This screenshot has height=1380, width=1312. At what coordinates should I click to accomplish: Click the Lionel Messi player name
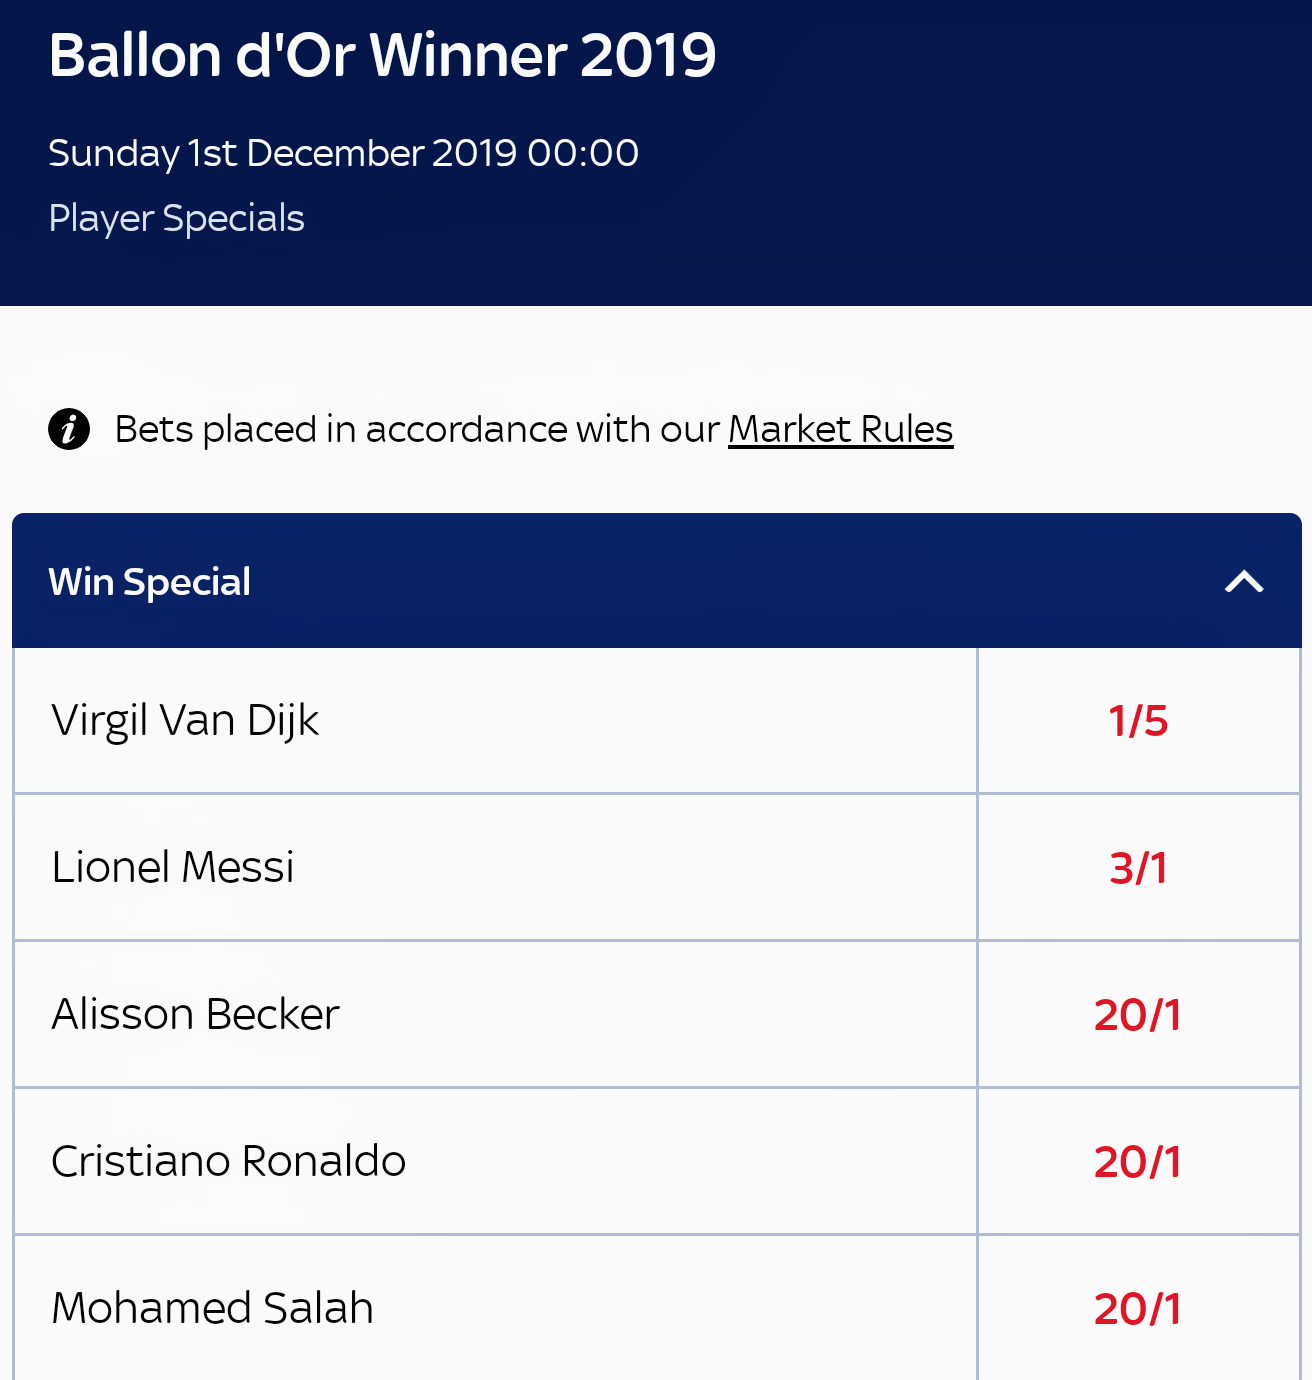coord(173,868)
